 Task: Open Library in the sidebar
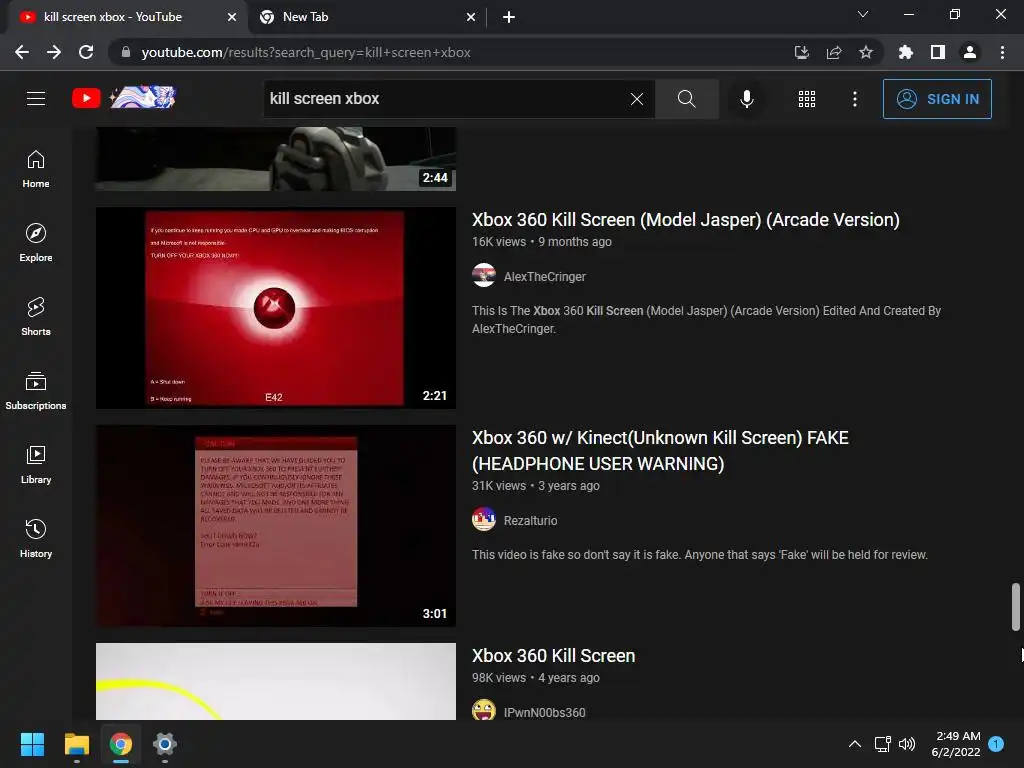[36, 465]
